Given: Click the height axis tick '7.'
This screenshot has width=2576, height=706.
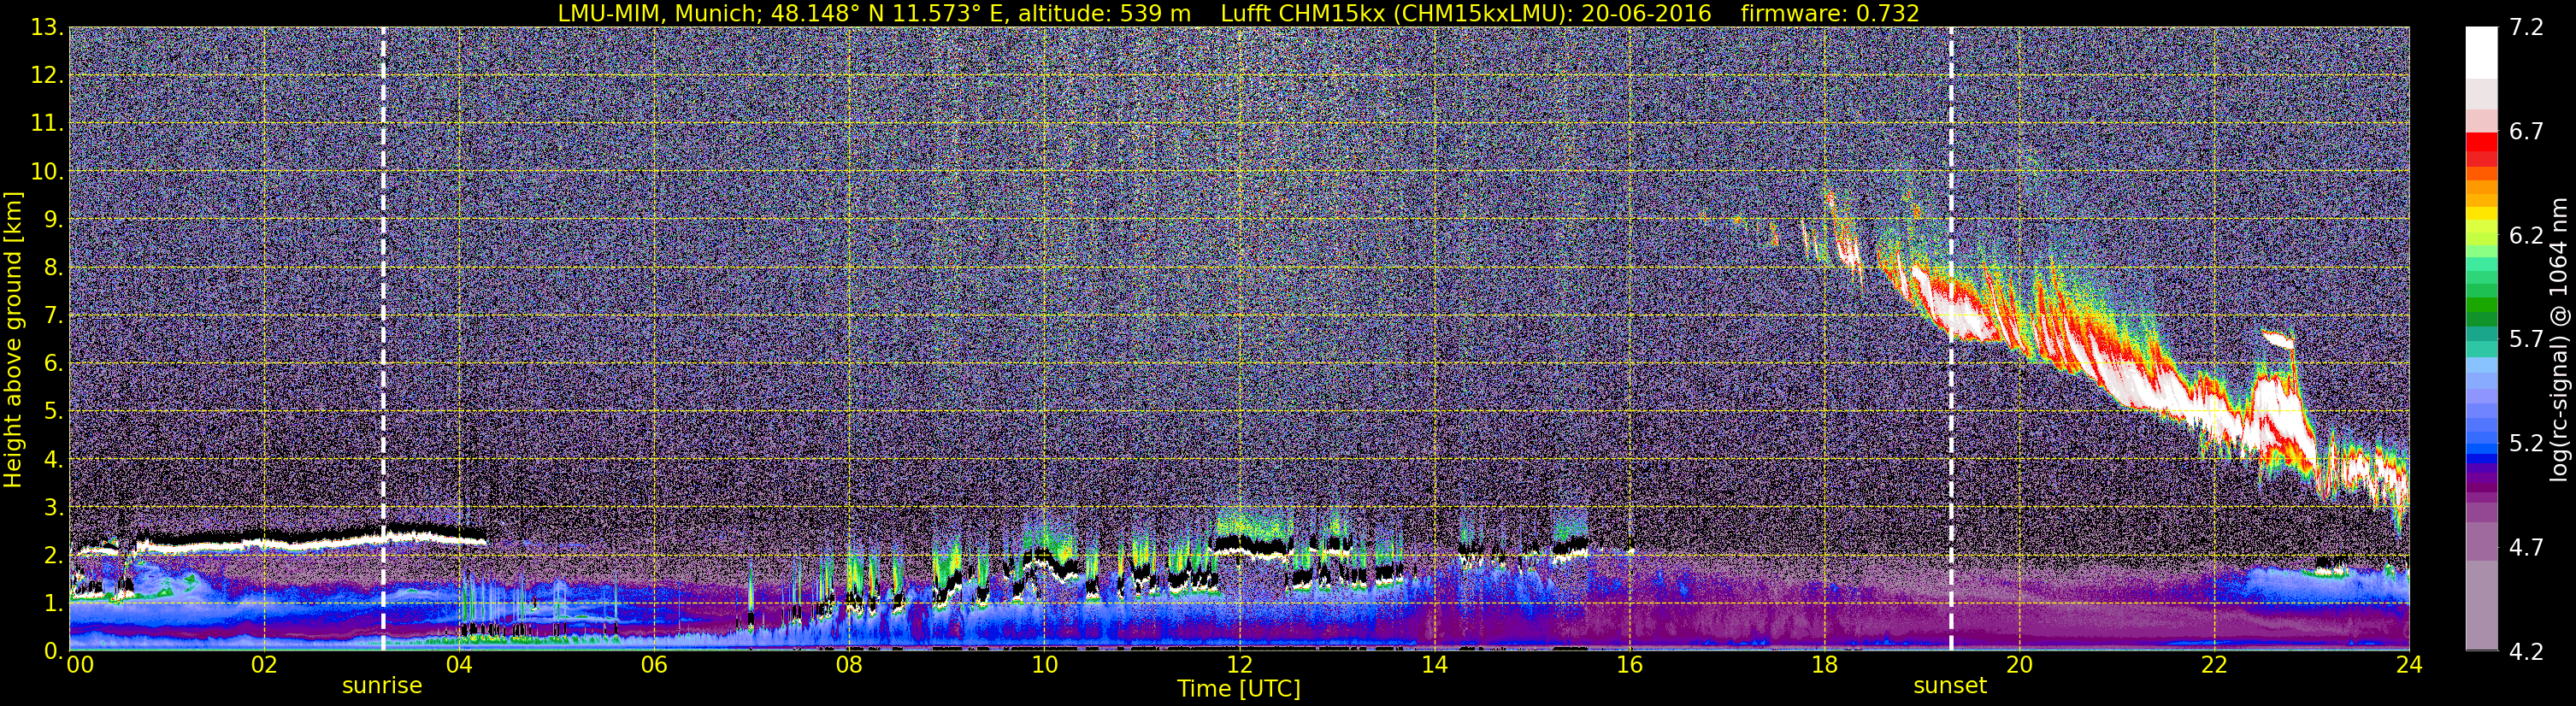Looking at the screenshot, I should [x=53, y=316].
